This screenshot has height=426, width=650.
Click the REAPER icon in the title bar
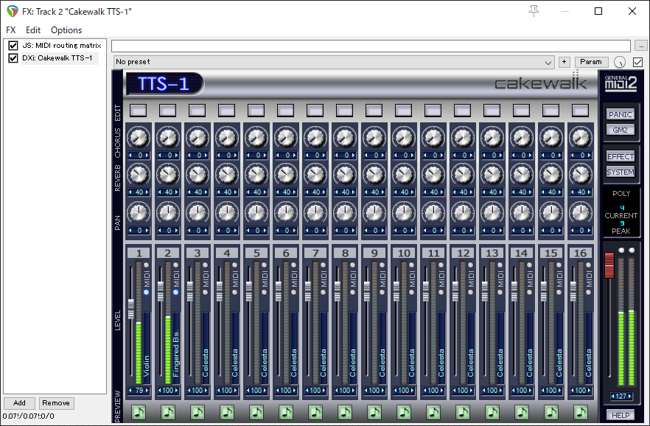pyautogui.click(x=12, y=11)
